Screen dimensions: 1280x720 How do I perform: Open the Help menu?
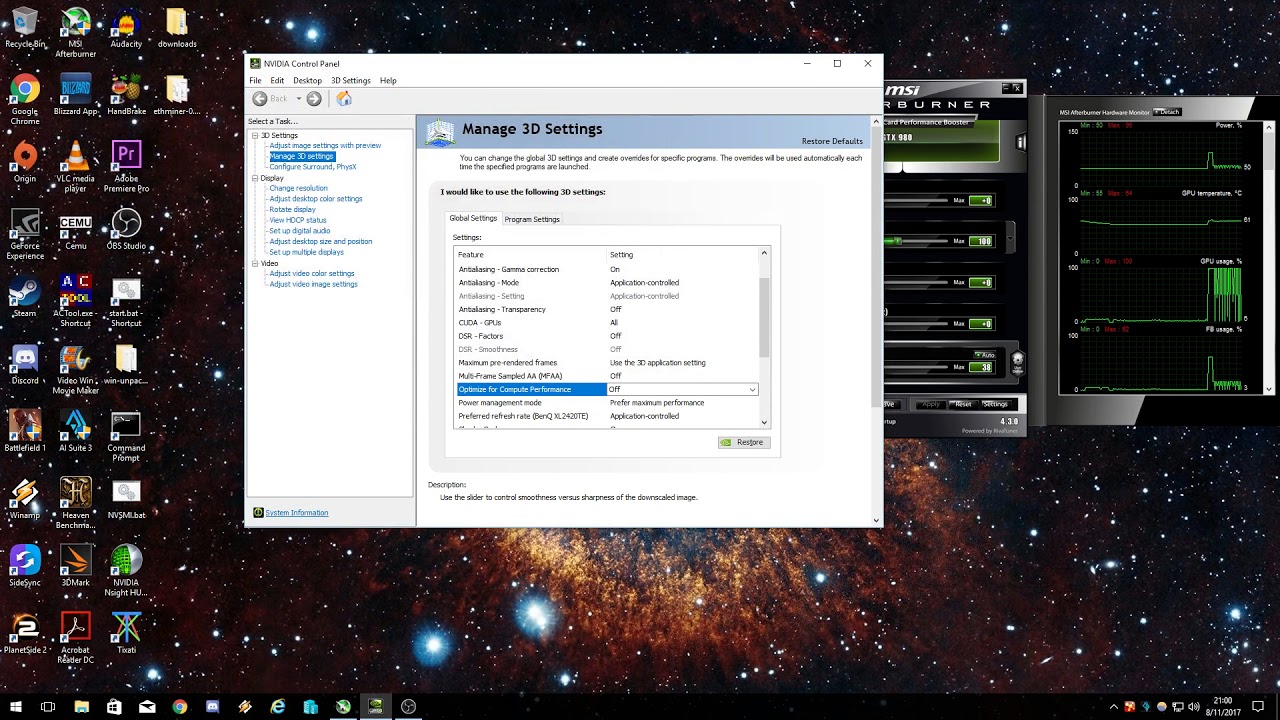click(388, 80)
